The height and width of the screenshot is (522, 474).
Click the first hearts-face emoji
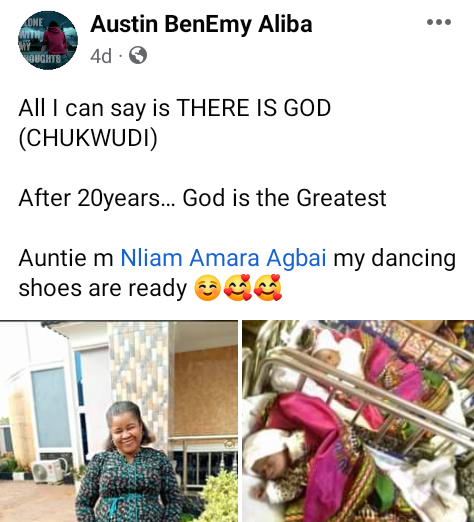coord(237,288)
